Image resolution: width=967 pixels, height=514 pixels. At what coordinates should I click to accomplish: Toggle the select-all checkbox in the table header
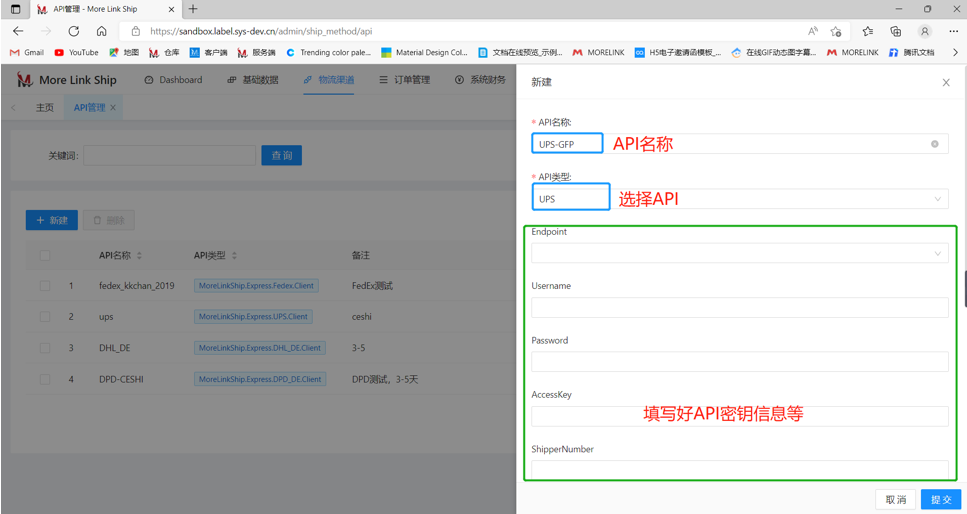(45, 256)
